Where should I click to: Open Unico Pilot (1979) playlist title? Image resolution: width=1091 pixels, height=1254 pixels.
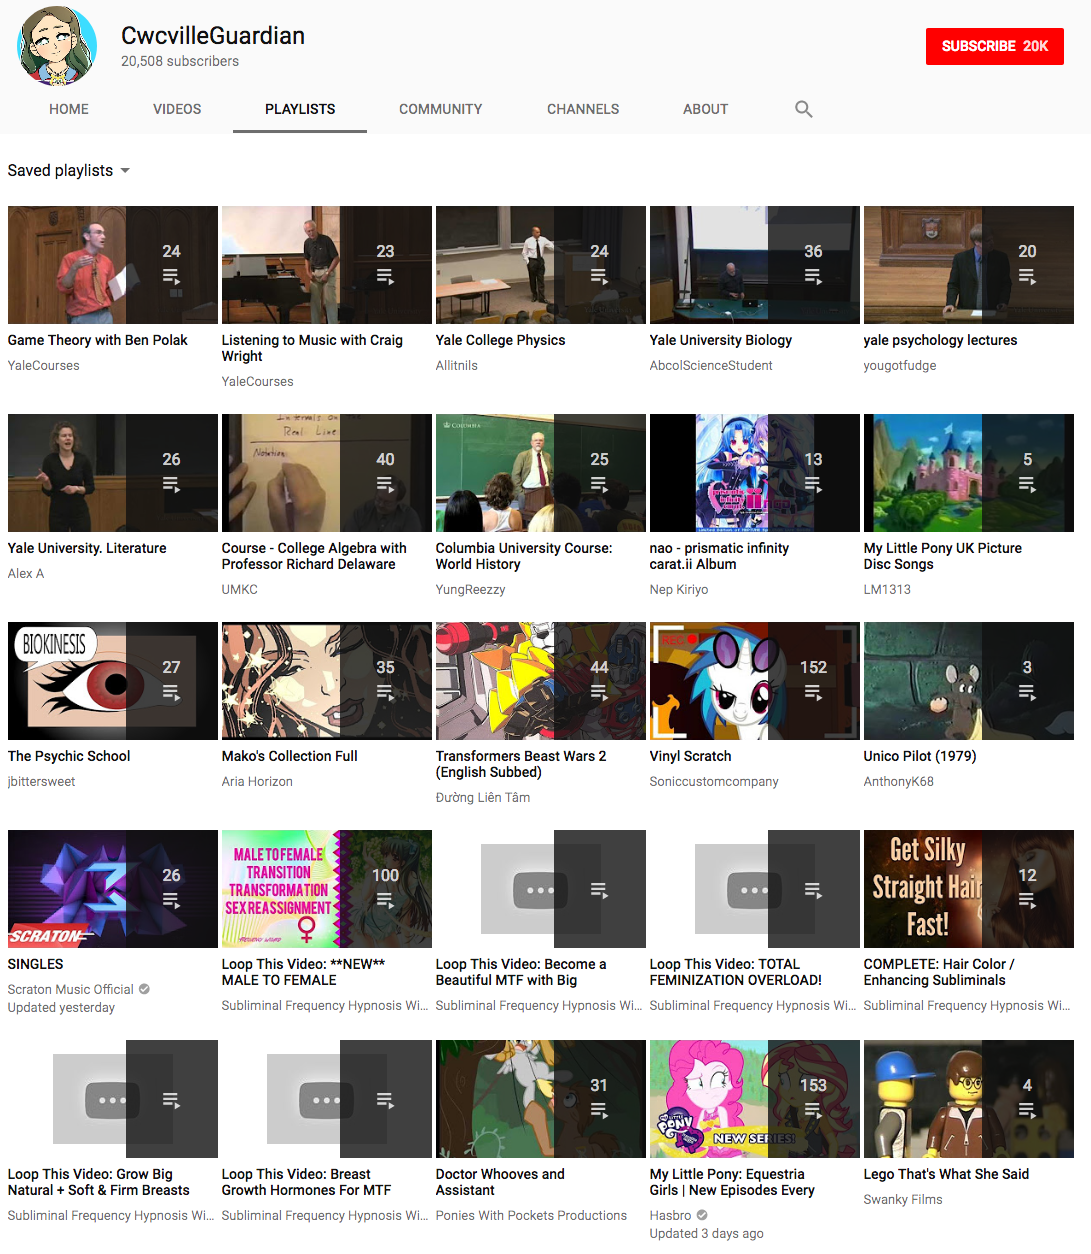[920, 756]
